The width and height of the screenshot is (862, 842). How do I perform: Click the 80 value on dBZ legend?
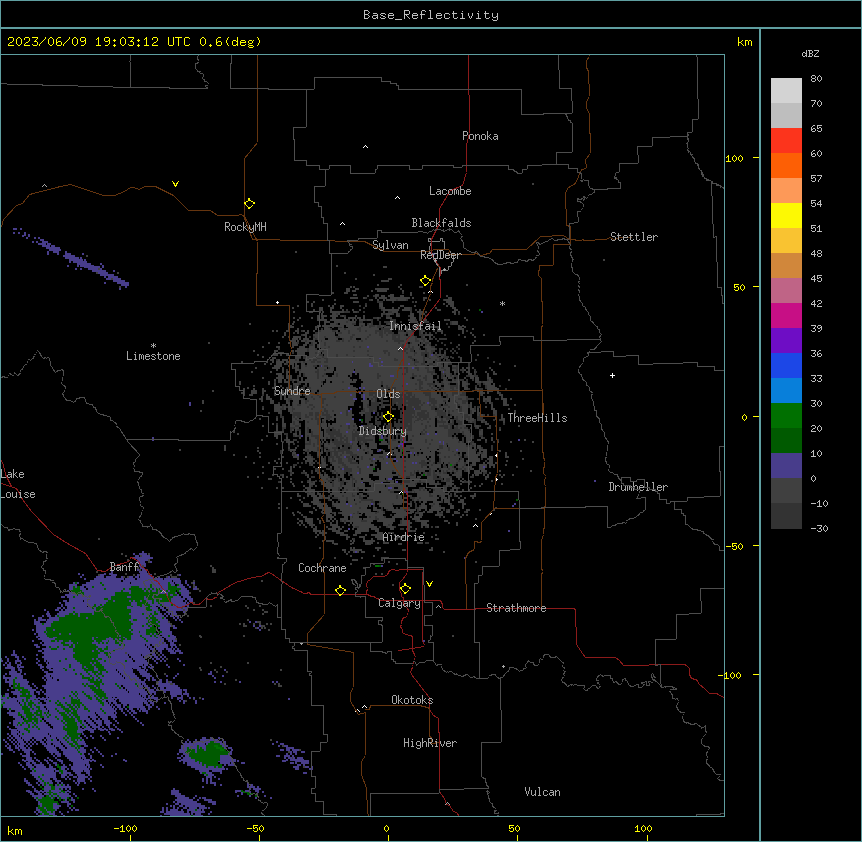tap(816, 79)
